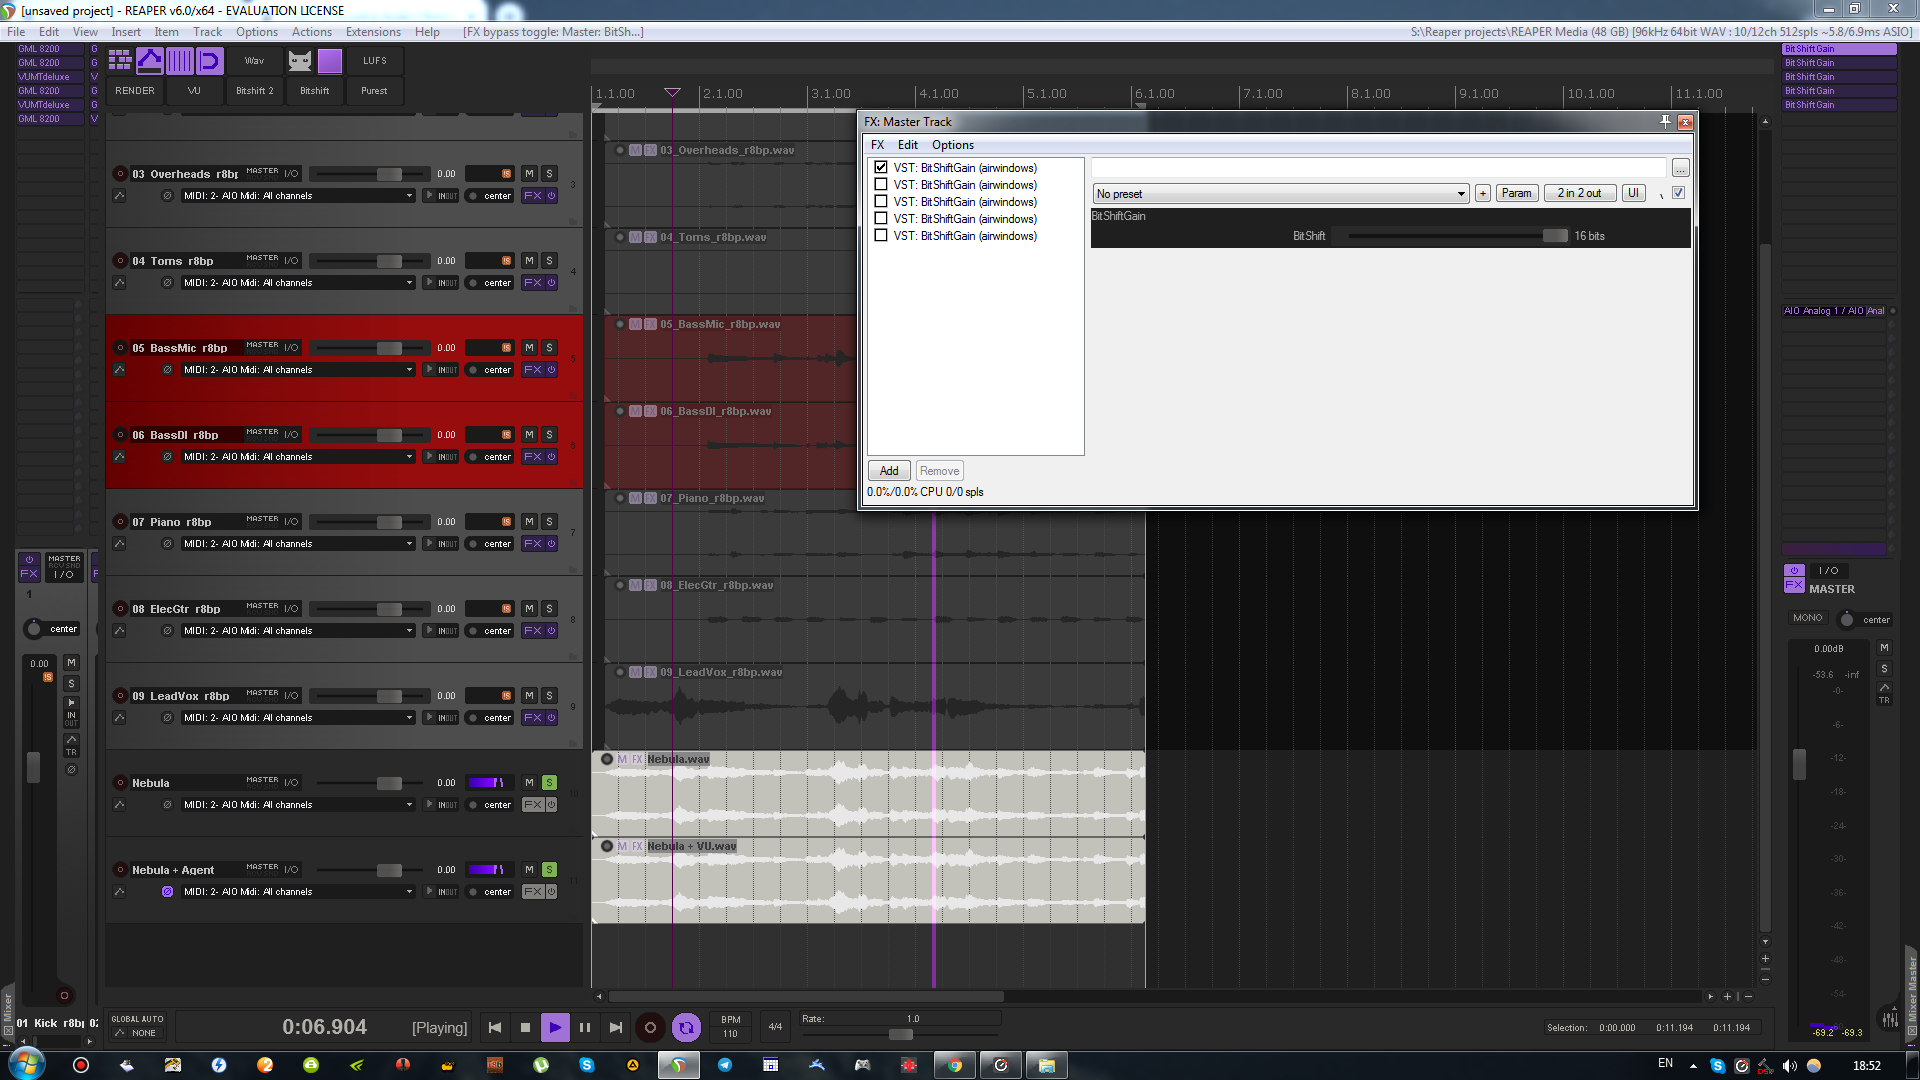
Task: Enable the fifth BitShiftGain VST
Action: click(x=881, y=236)
